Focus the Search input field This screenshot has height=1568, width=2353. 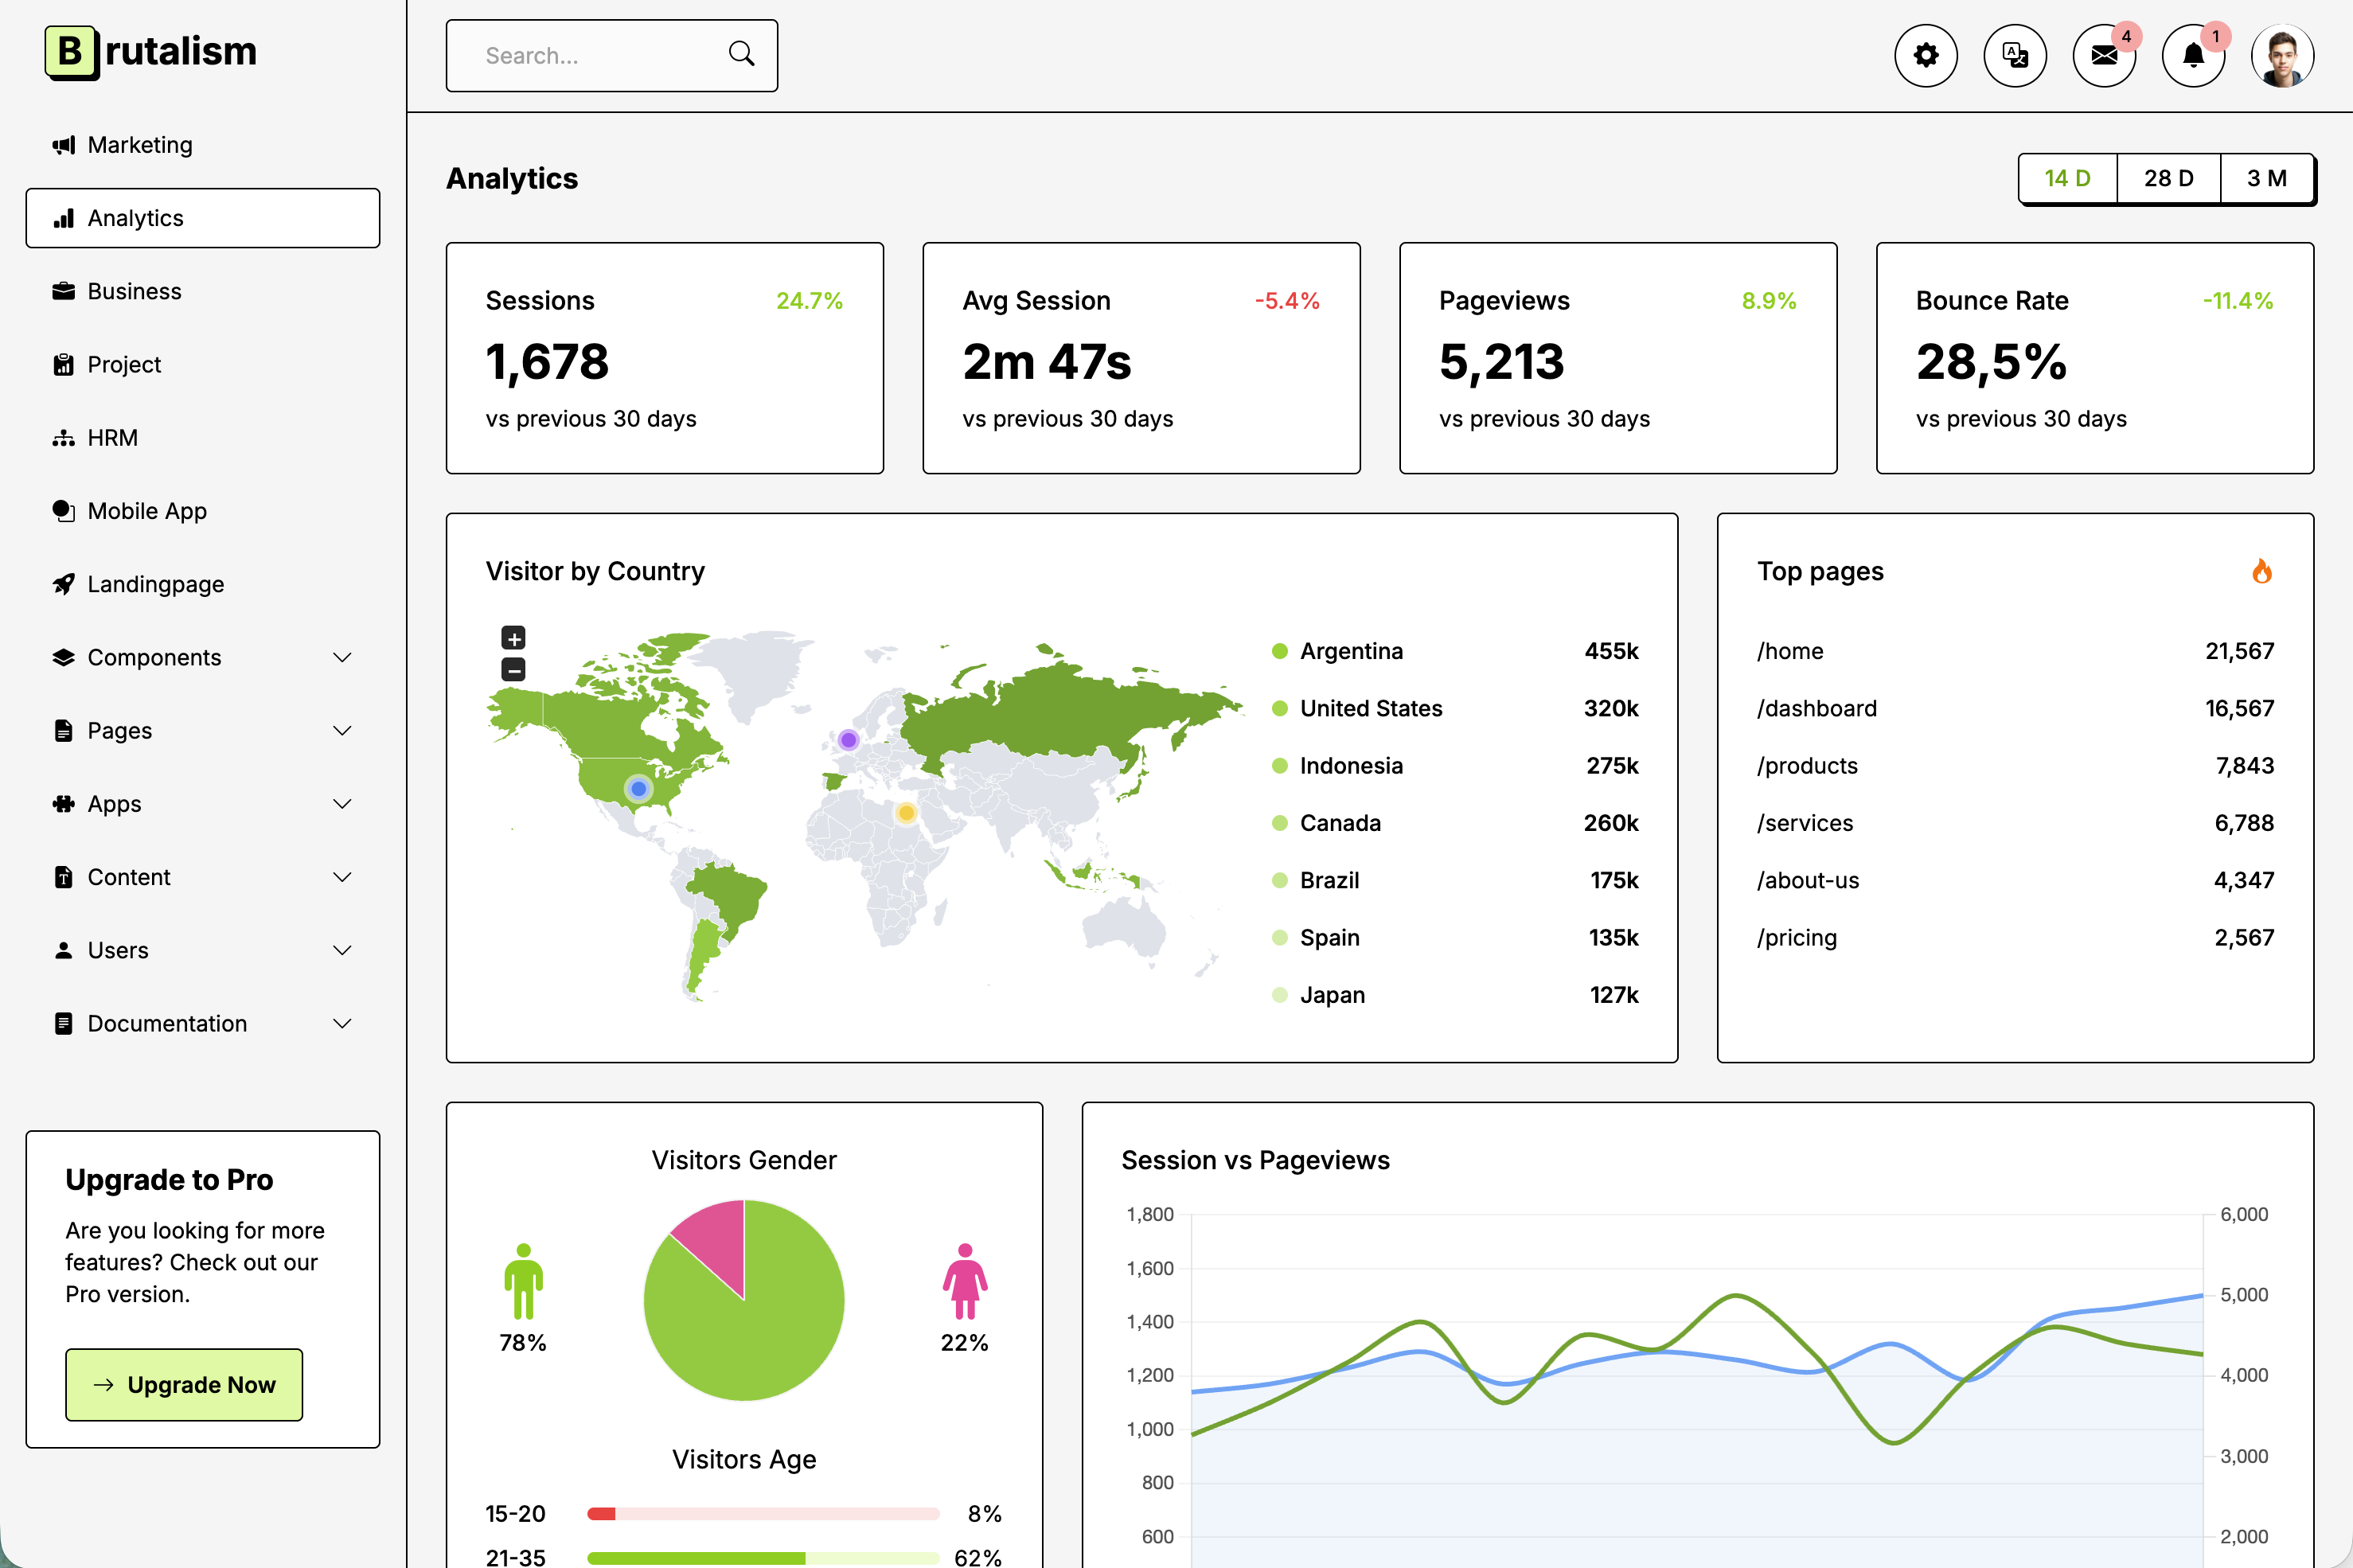tap(611, 56)
